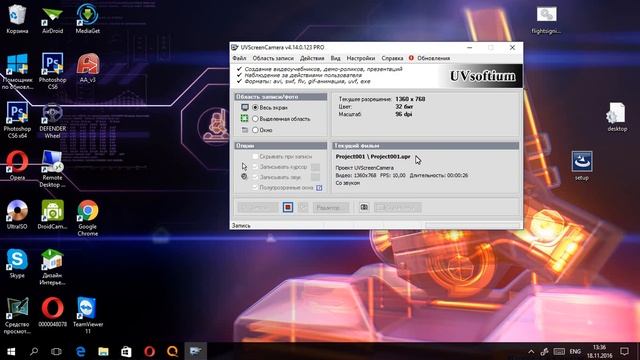
Task: Select the desktop settings file icon
Action: click(x=616, y=117)
